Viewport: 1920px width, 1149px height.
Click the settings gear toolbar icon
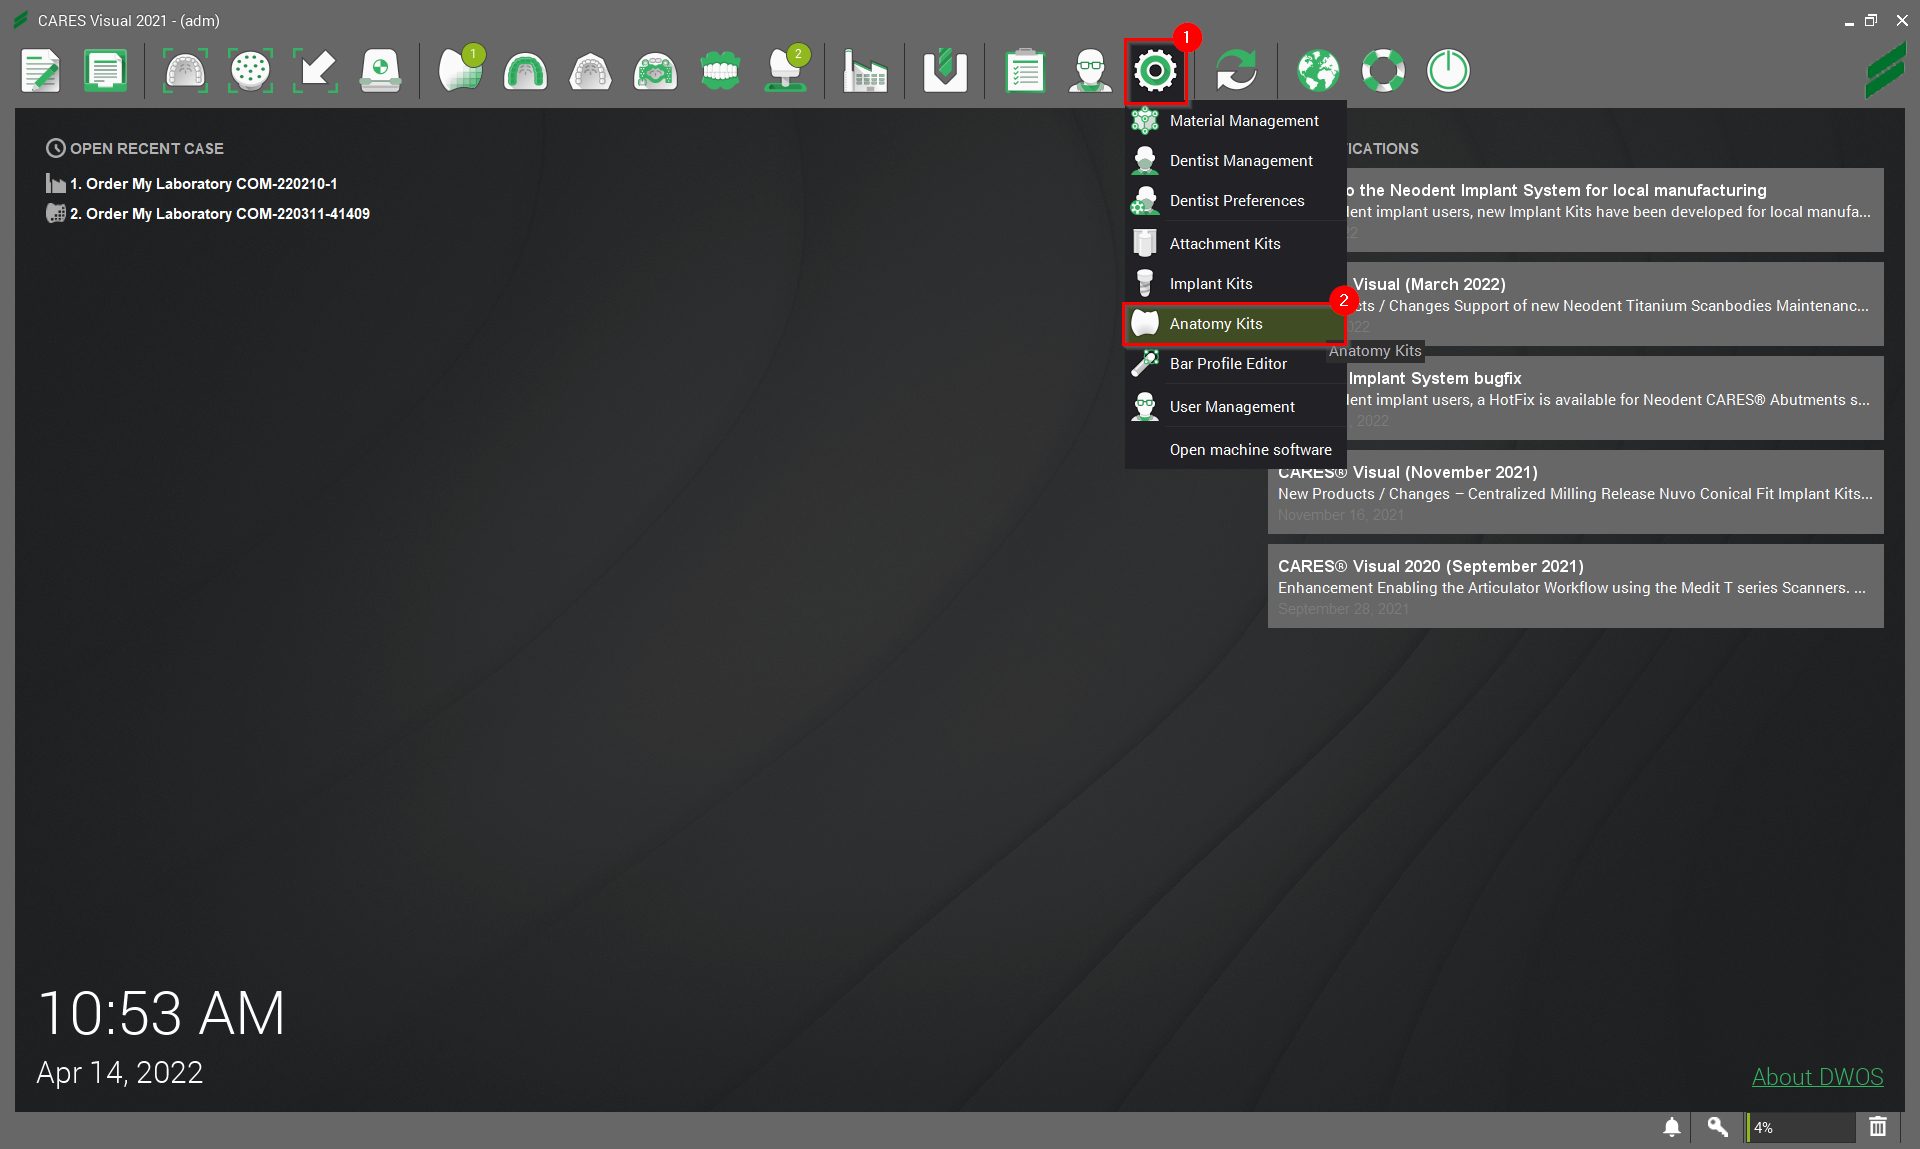pyautogui.click(x=1155, y=71)
